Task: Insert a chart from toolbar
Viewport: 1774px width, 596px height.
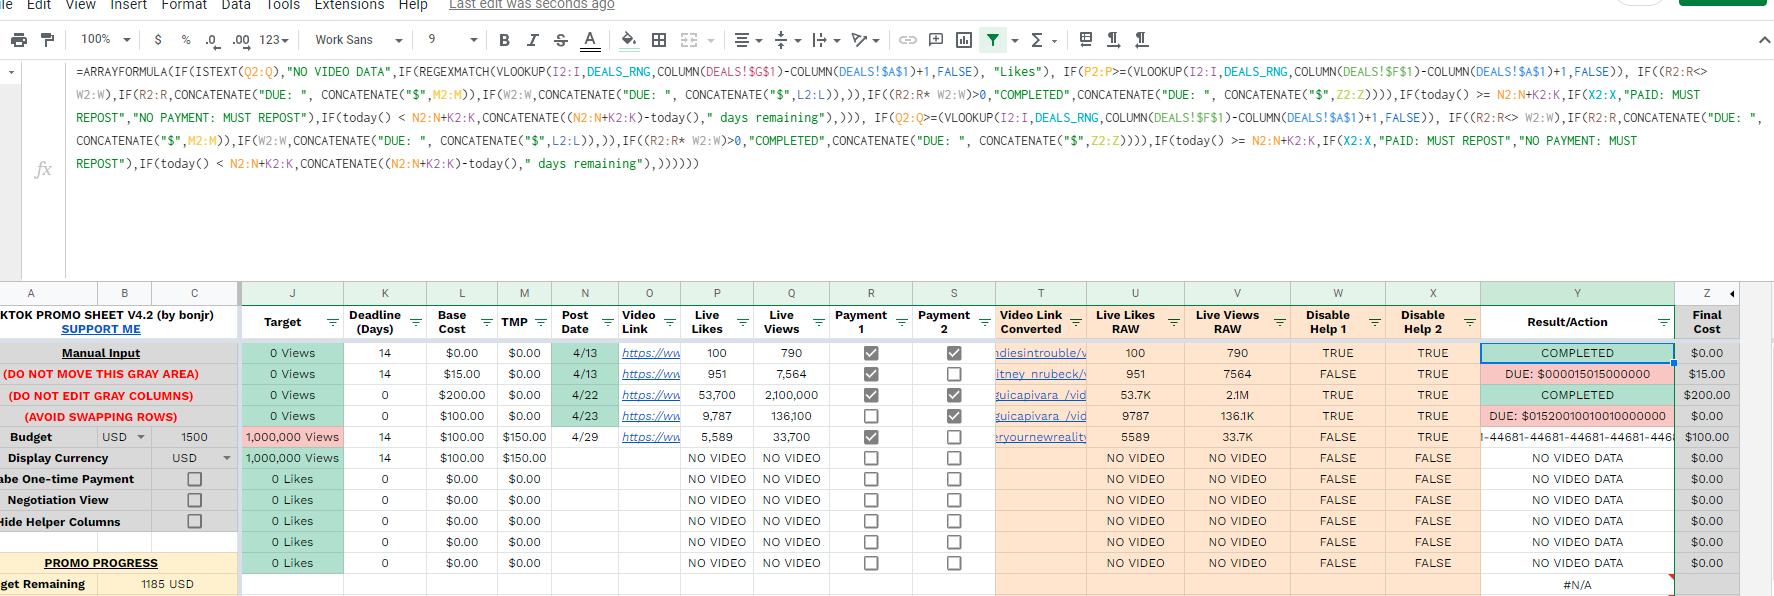Action: coord(964,40)
